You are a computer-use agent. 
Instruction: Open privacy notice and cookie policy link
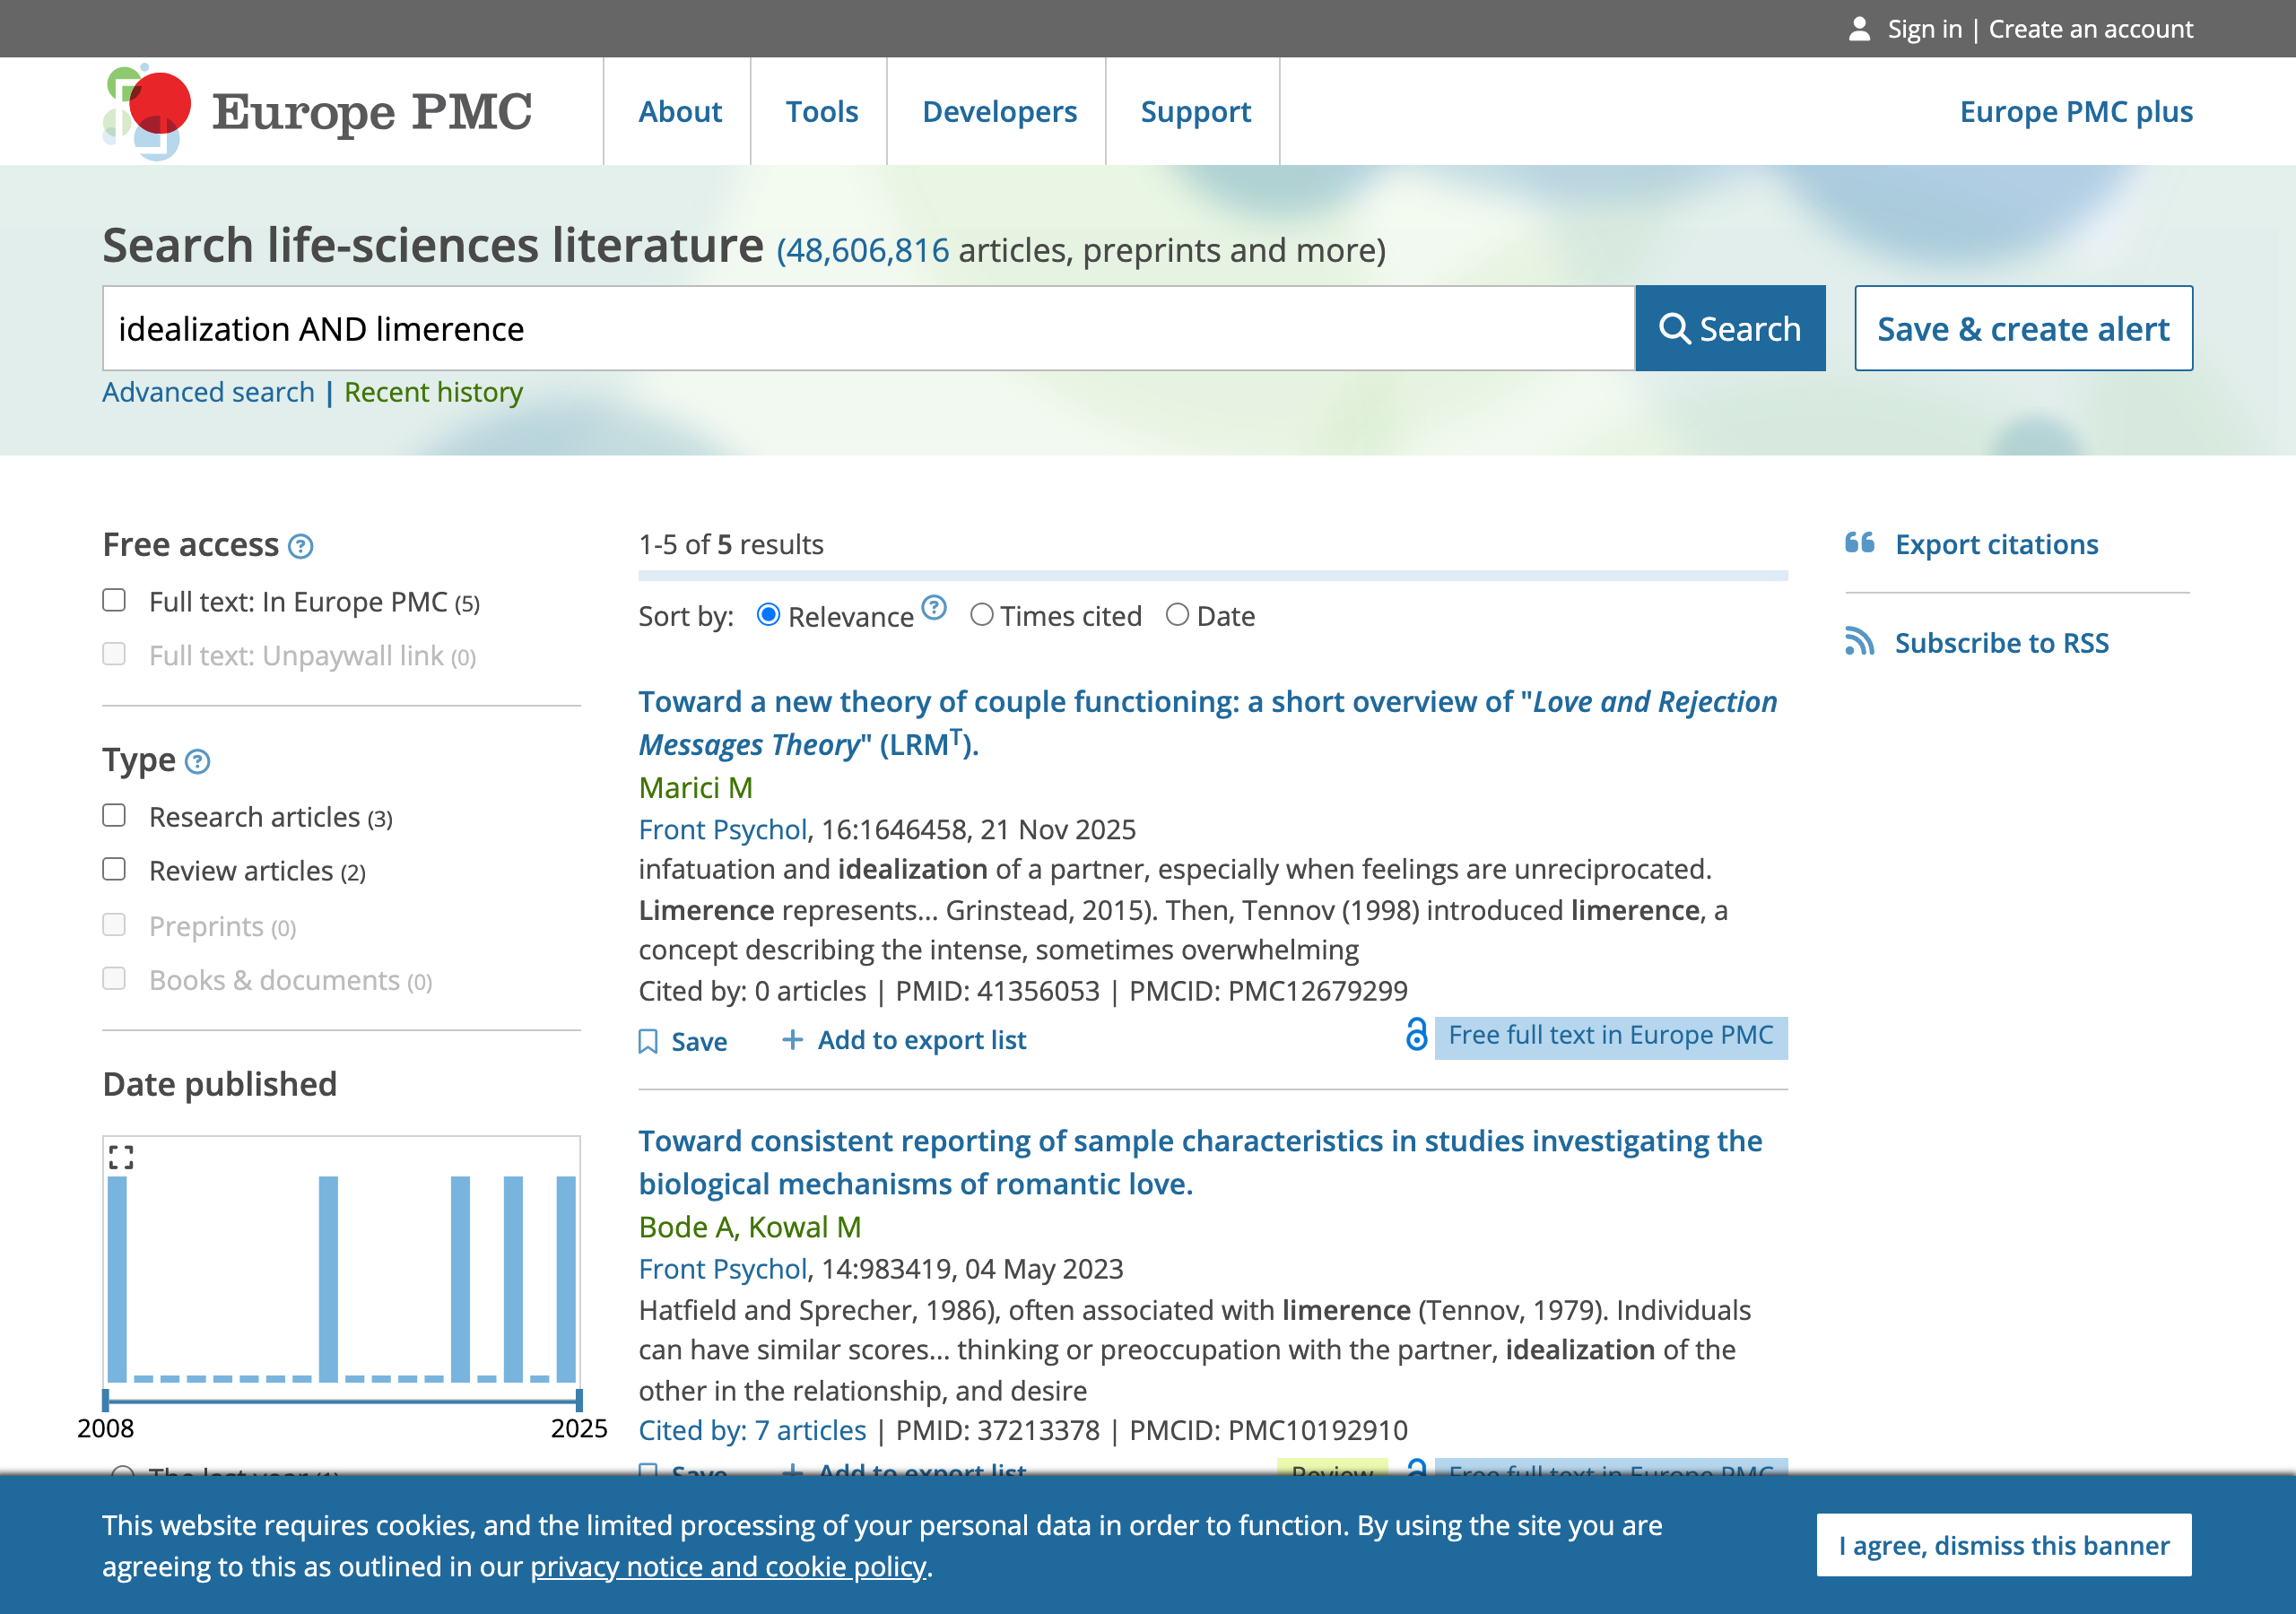[728, 1566]
